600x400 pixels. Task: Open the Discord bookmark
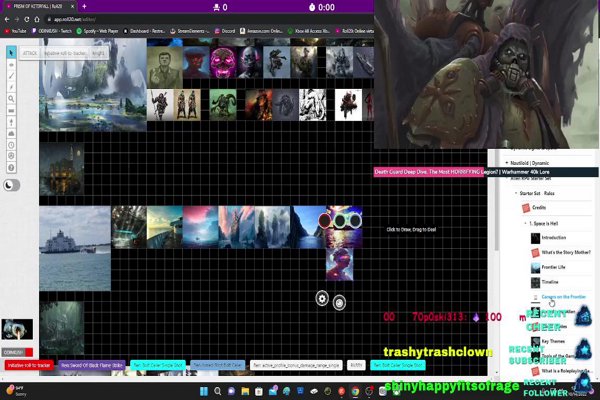tap(225, 31)
